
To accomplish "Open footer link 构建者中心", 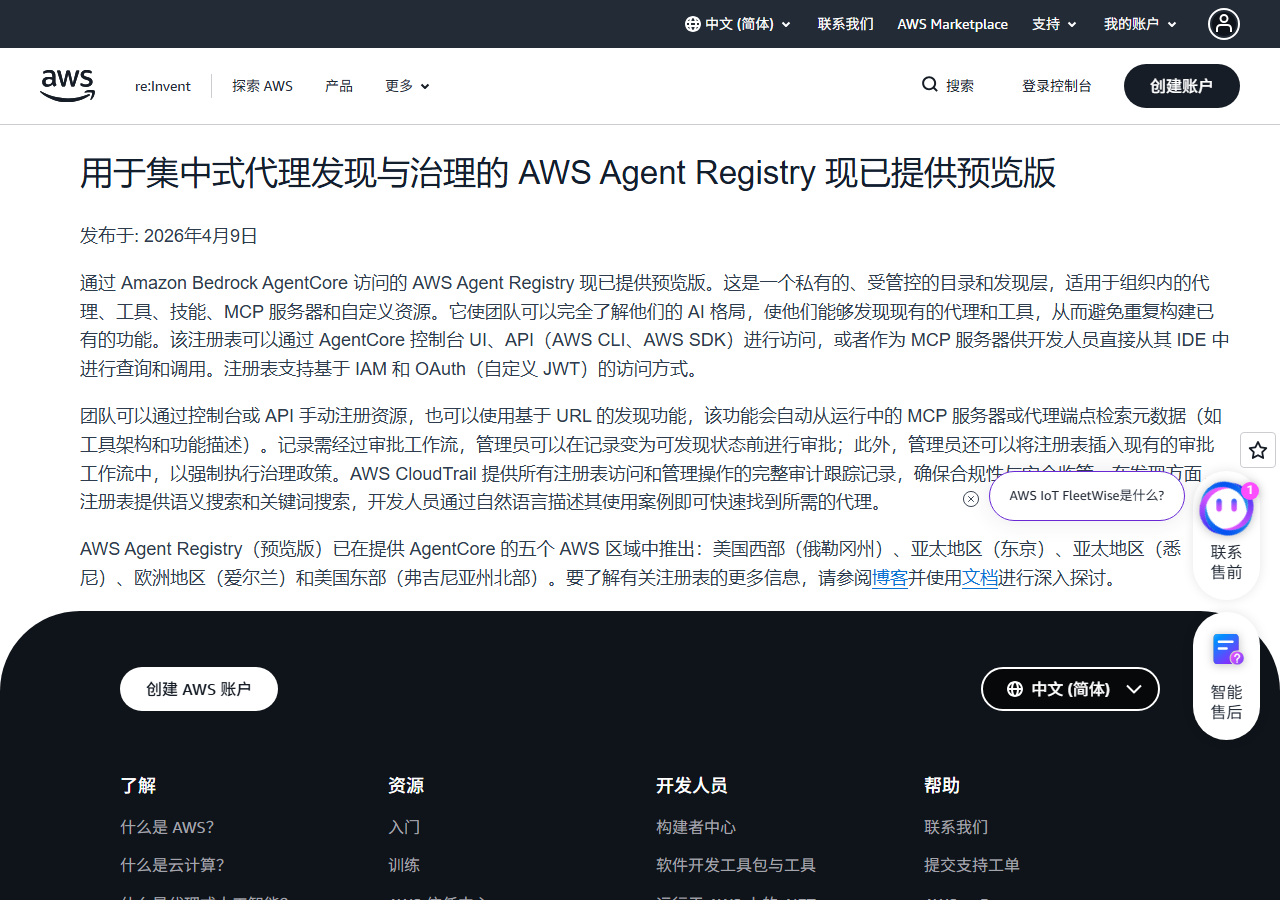I will (696, 827).
